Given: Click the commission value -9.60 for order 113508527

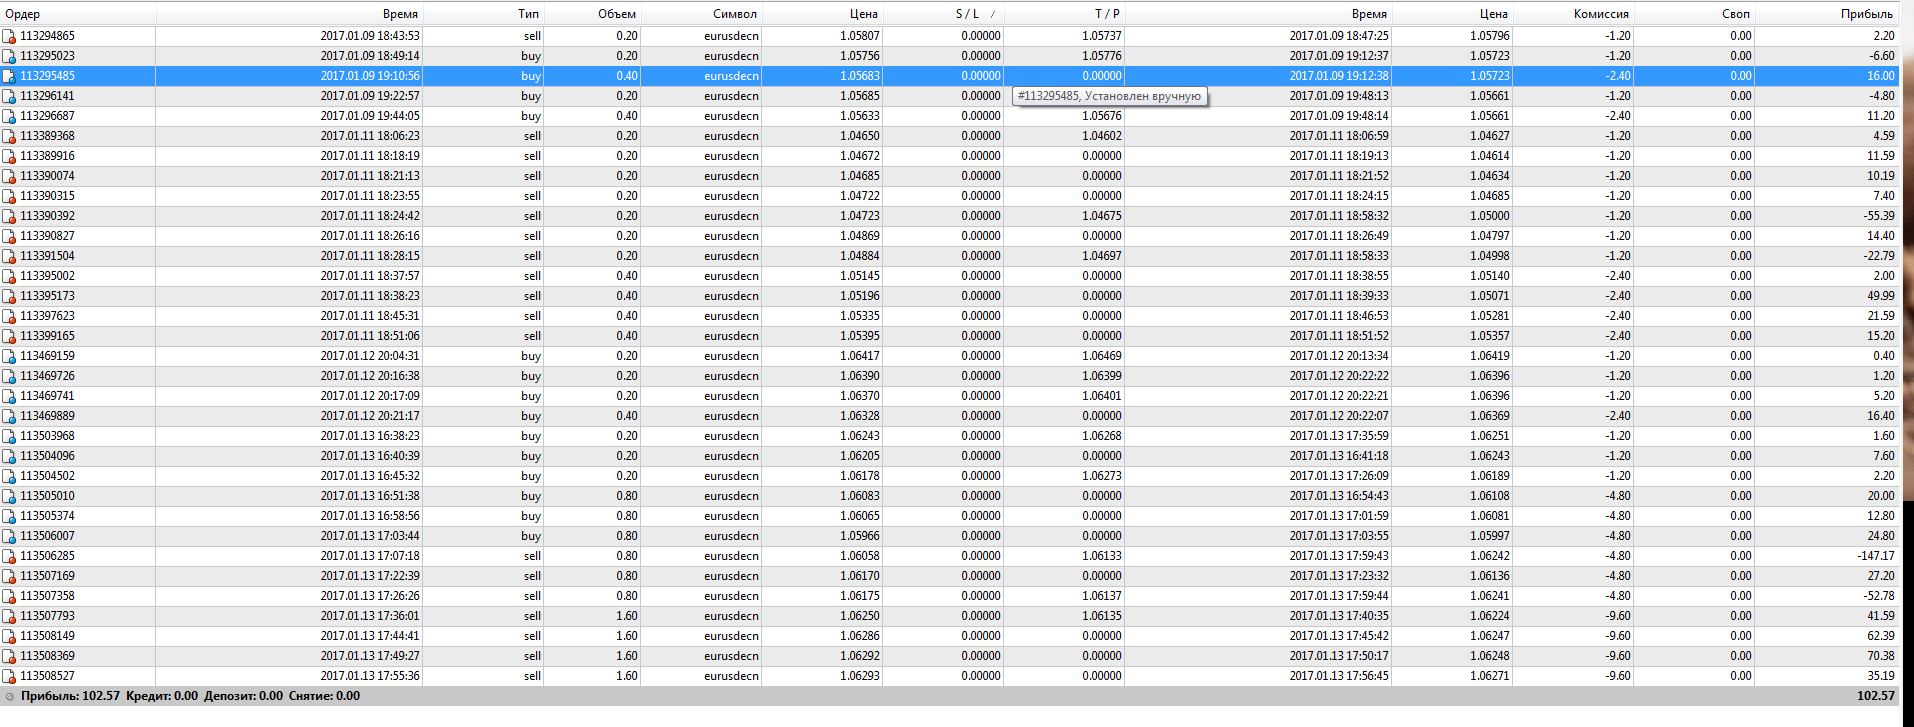Looking at the screenshot, I should (x=1618, y=676).
